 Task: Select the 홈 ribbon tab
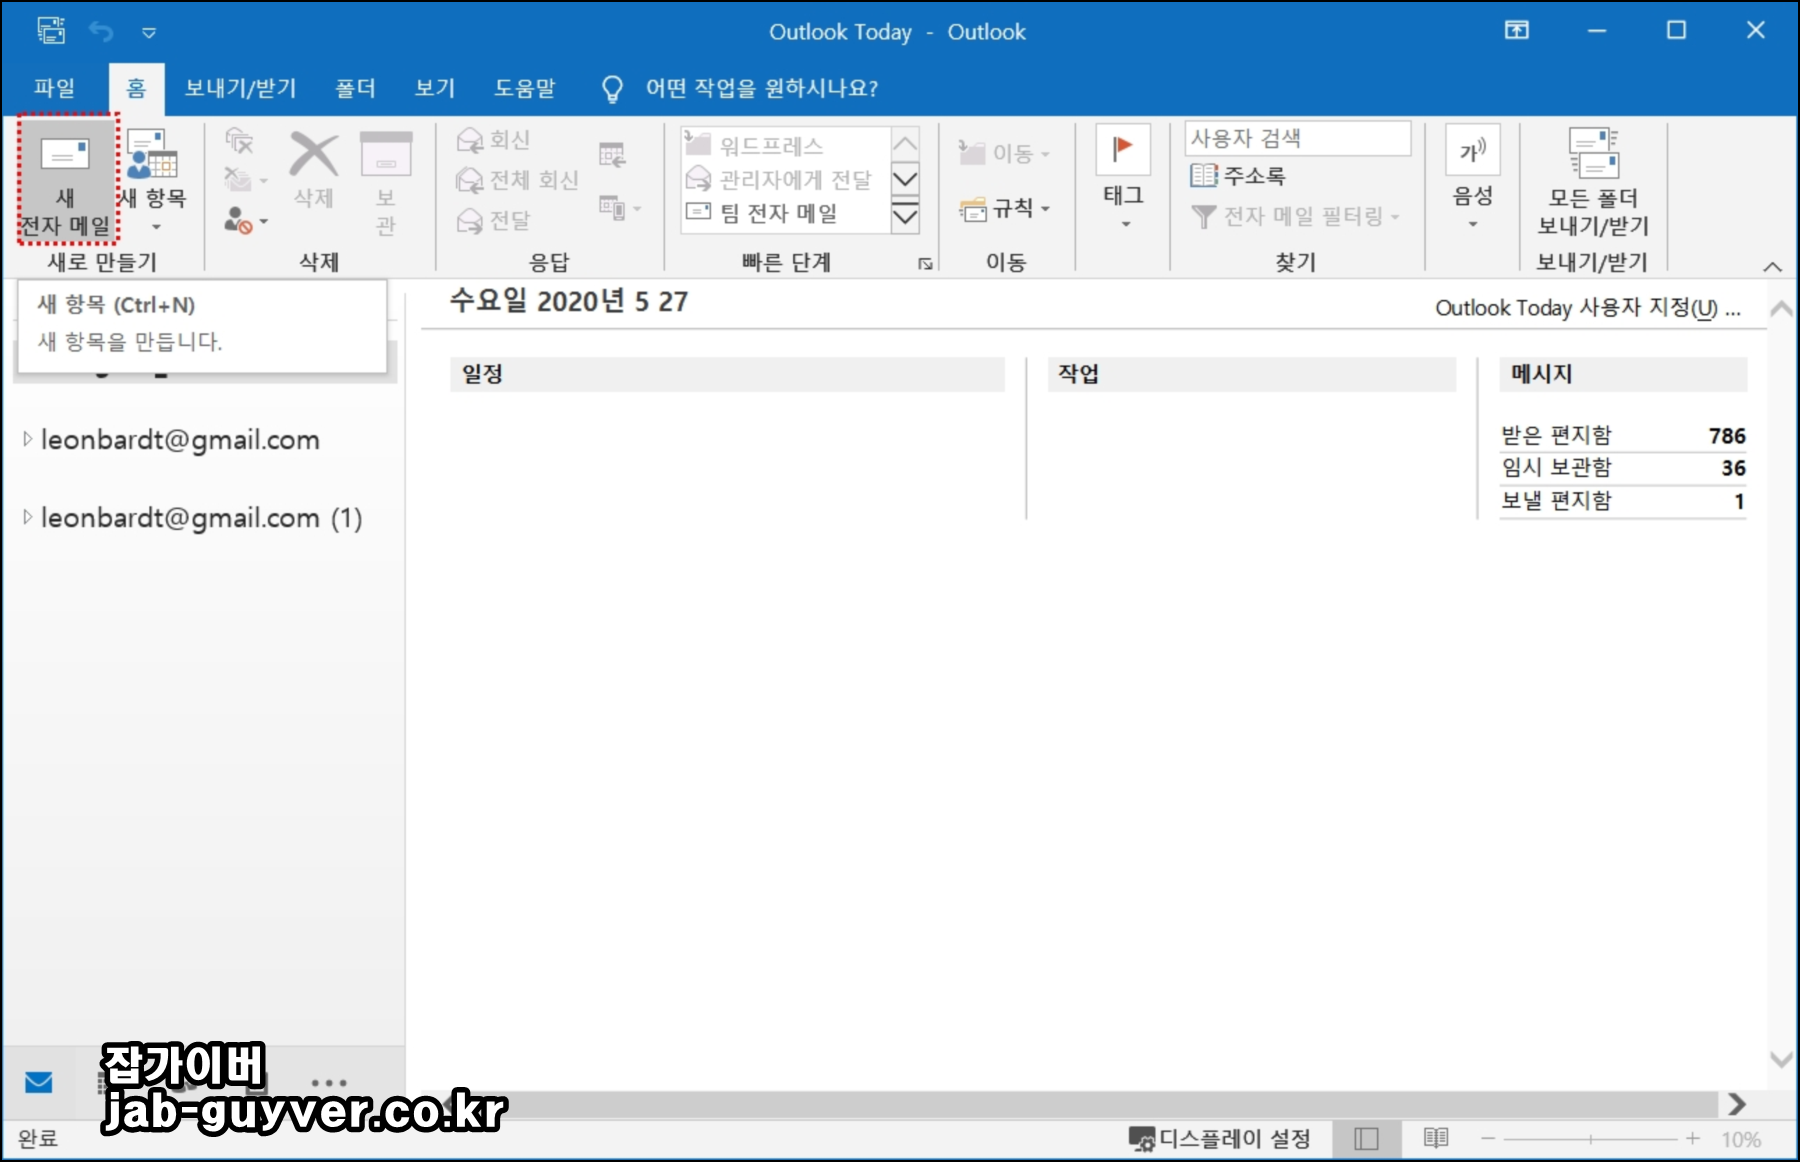(x=136, y=88)
